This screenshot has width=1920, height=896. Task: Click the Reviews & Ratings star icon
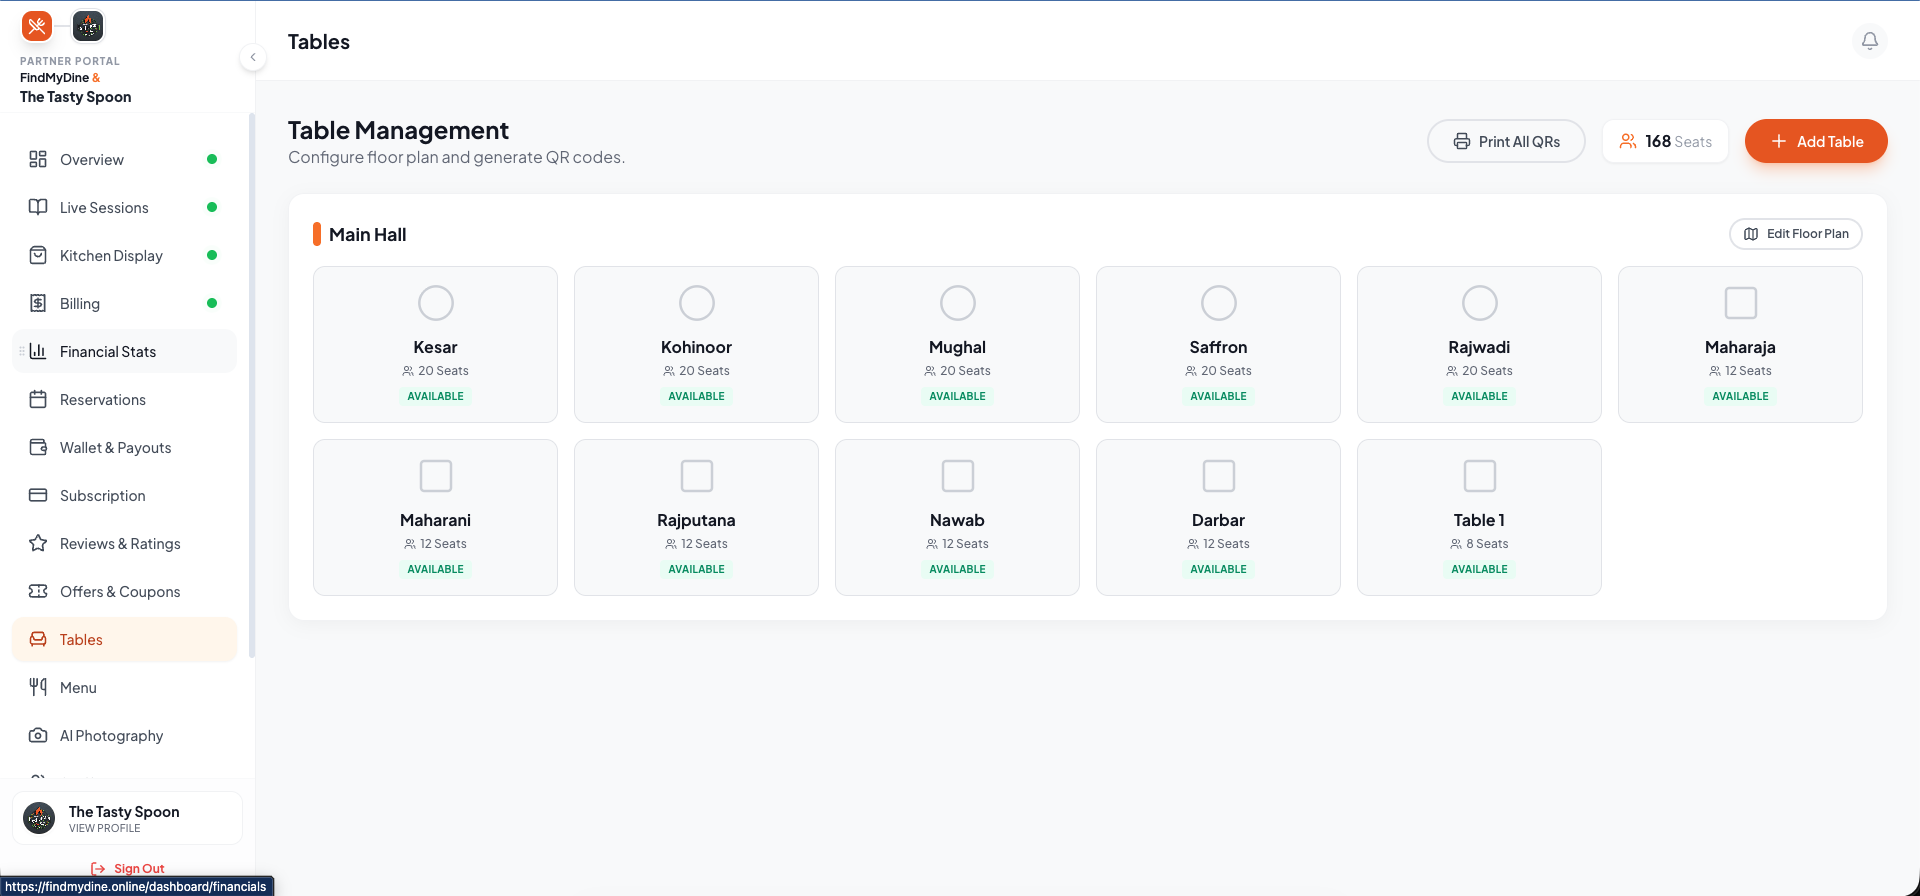tap(38, 543)
